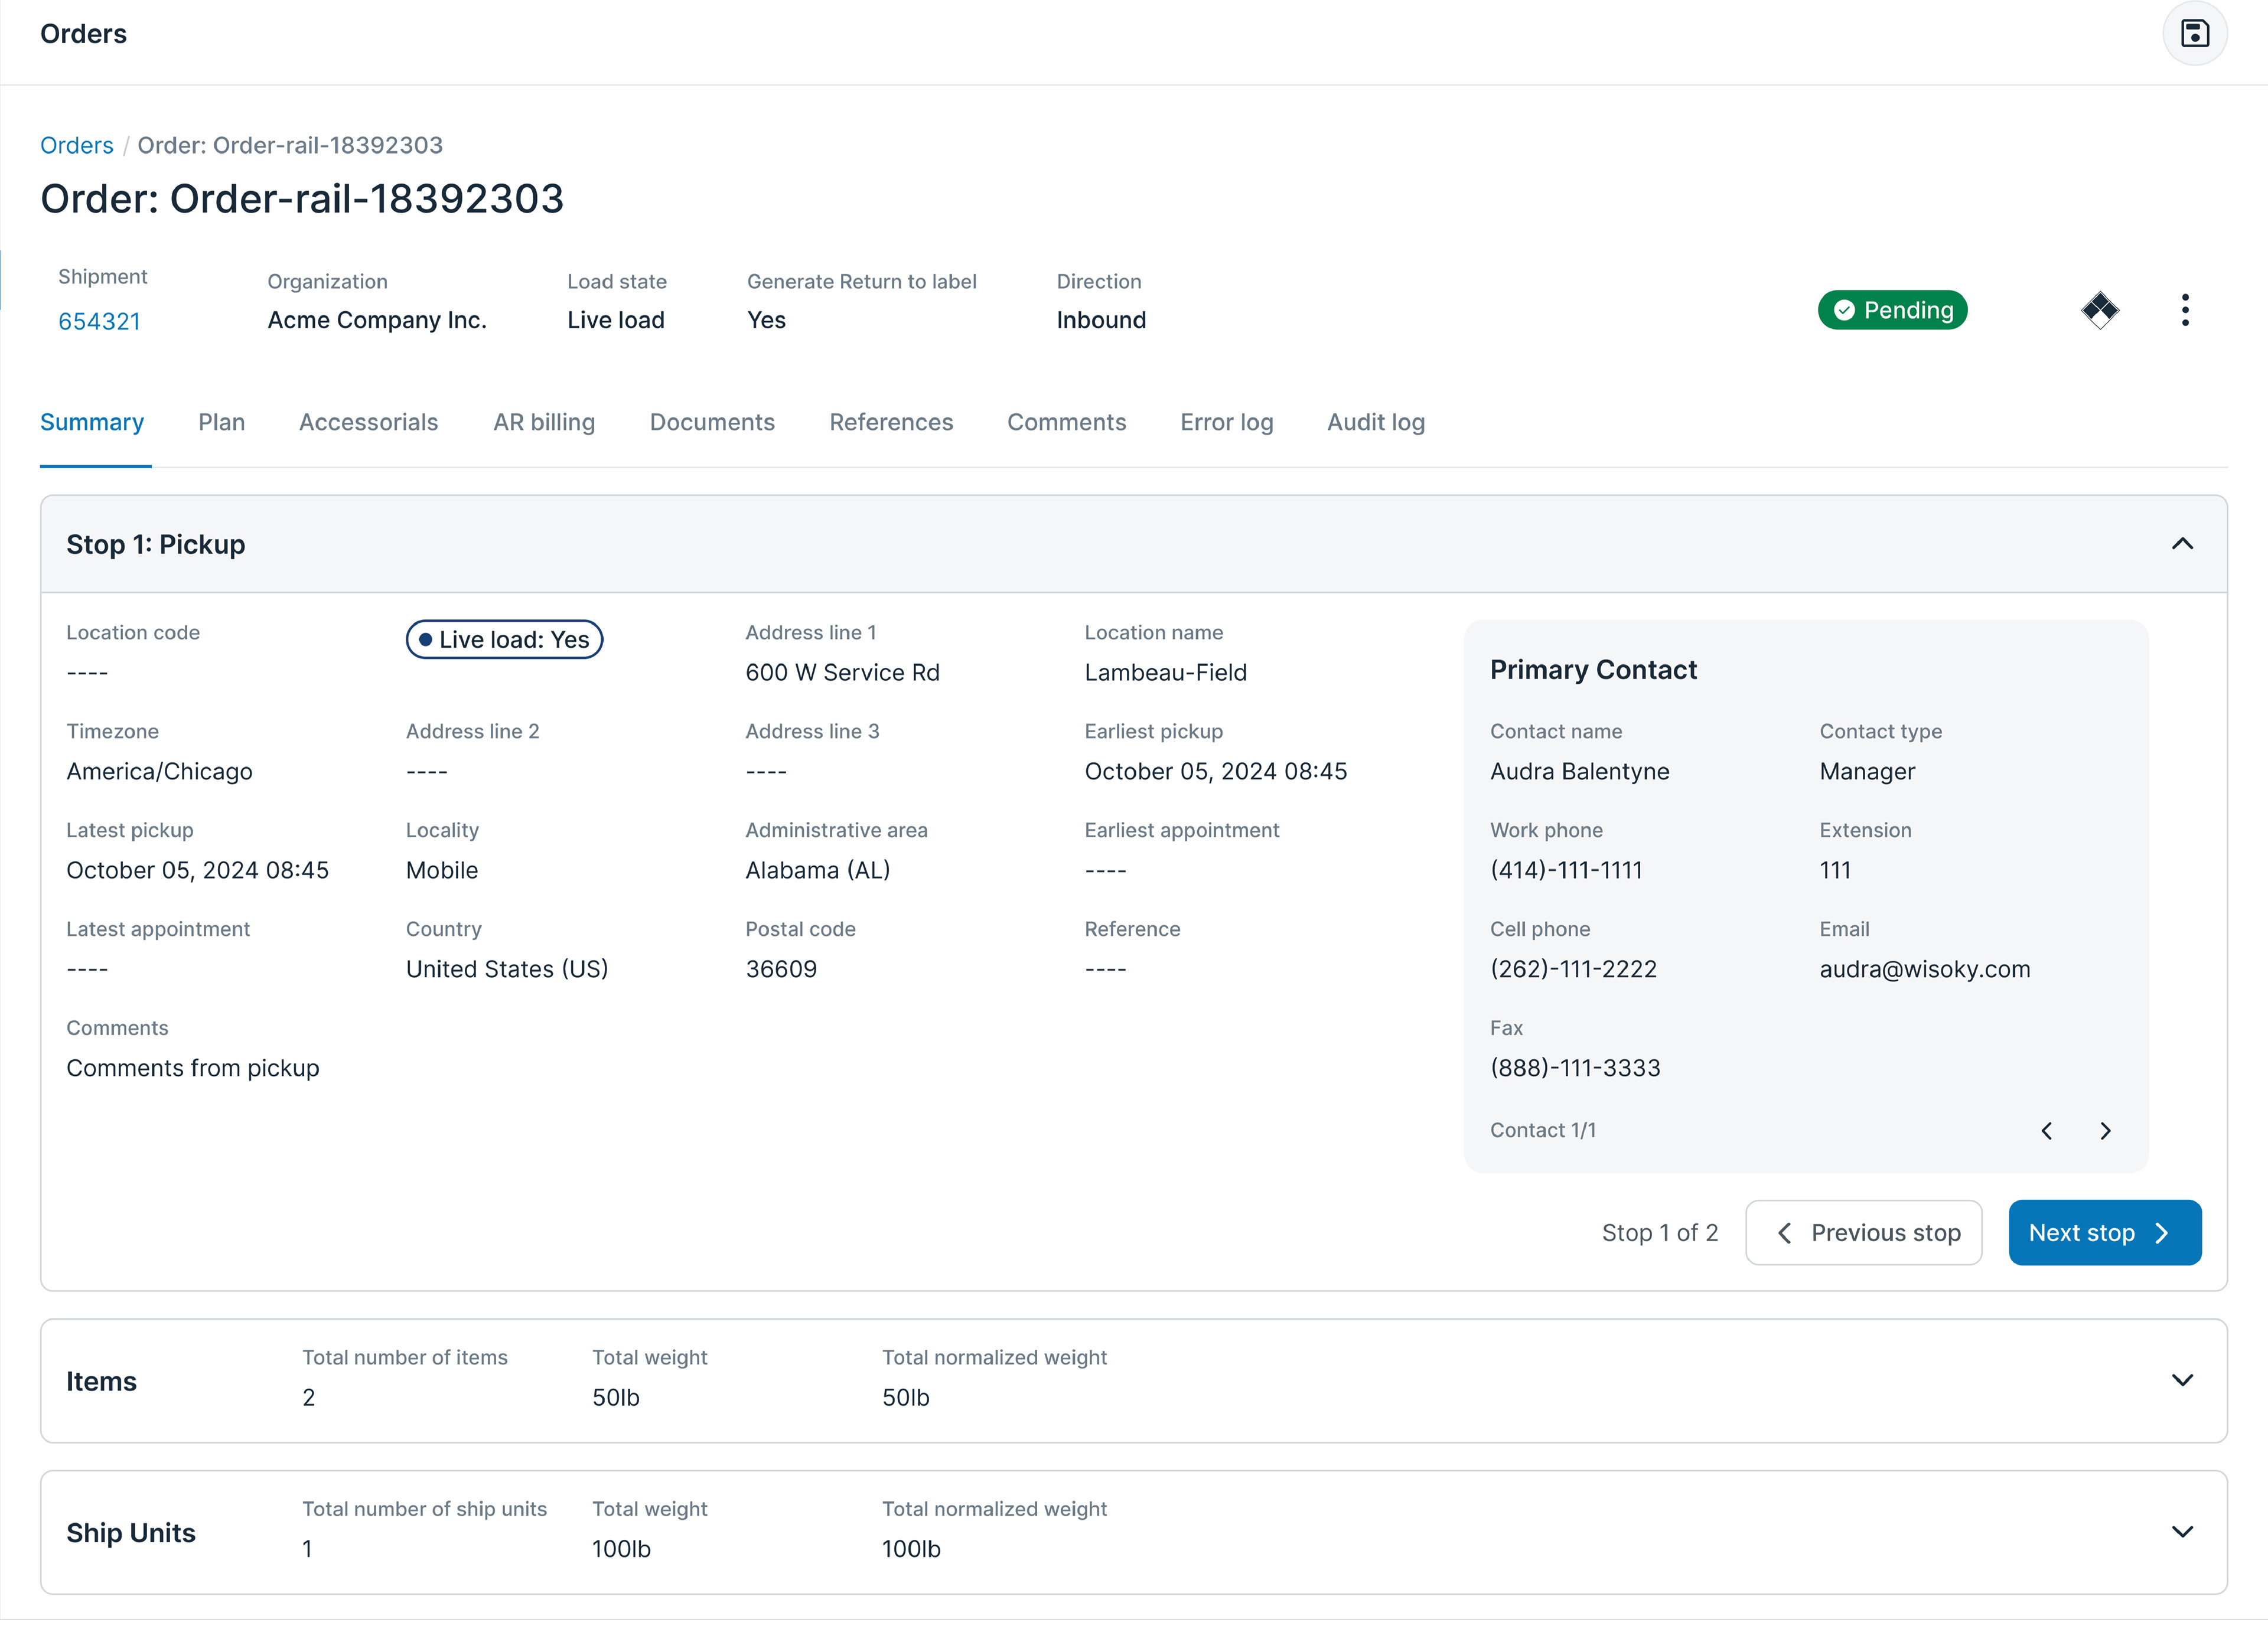Click the organization Acme Company Inc.
Screen dimensions: 2268x1632
coord(377,320)
